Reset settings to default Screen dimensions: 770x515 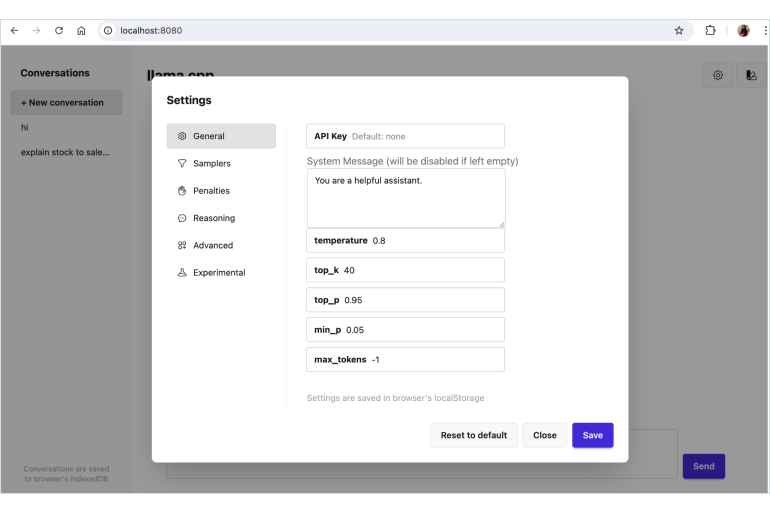(474, 435)
